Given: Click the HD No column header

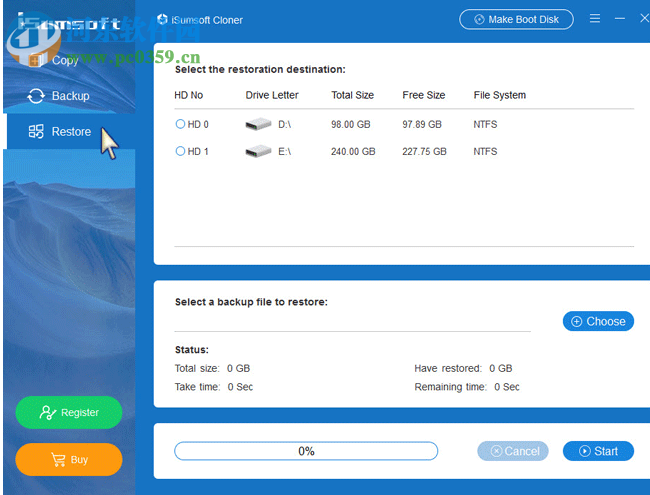Looking at the screenshot, I should (188, 95).
